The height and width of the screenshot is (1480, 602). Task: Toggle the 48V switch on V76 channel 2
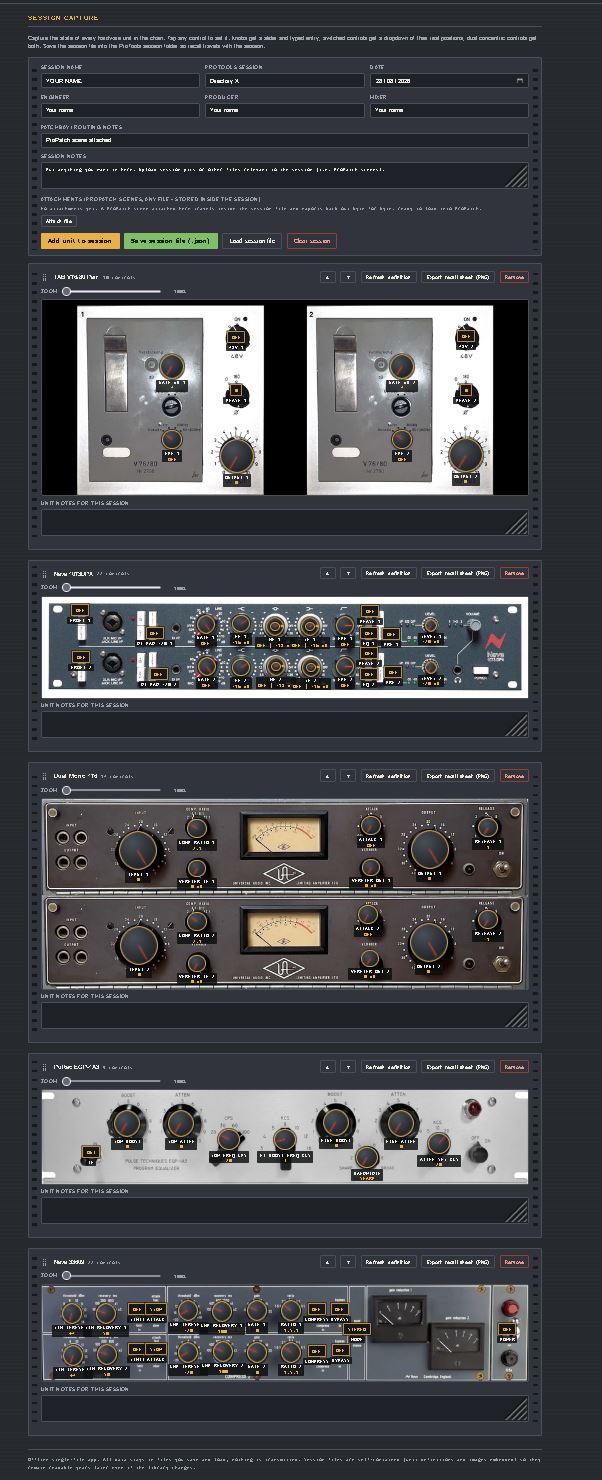point(464,336)
